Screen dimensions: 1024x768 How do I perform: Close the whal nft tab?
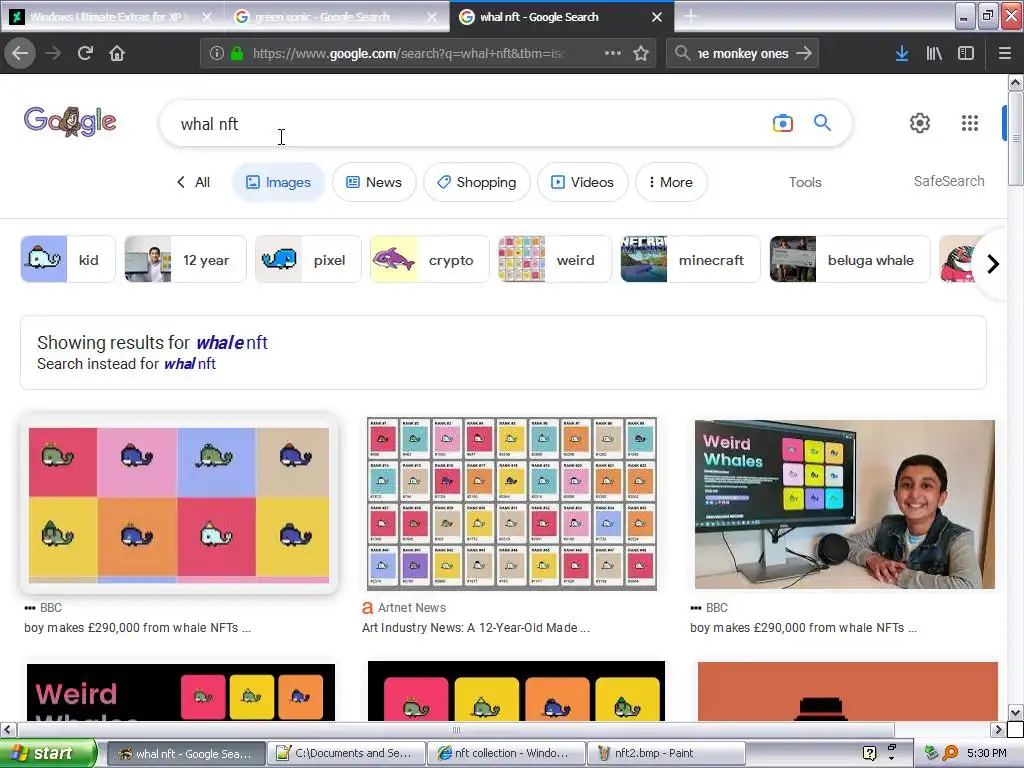(657, 17)
